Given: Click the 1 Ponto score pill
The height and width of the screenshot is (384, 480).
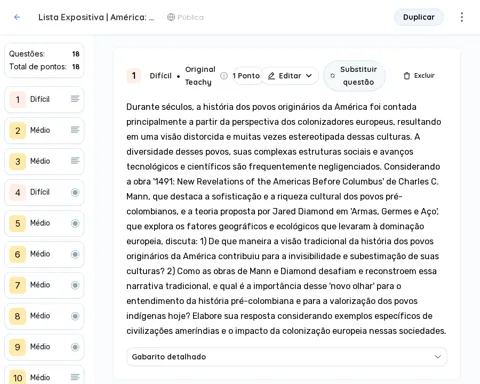Looking at the screenshot, I should (246, 76).
